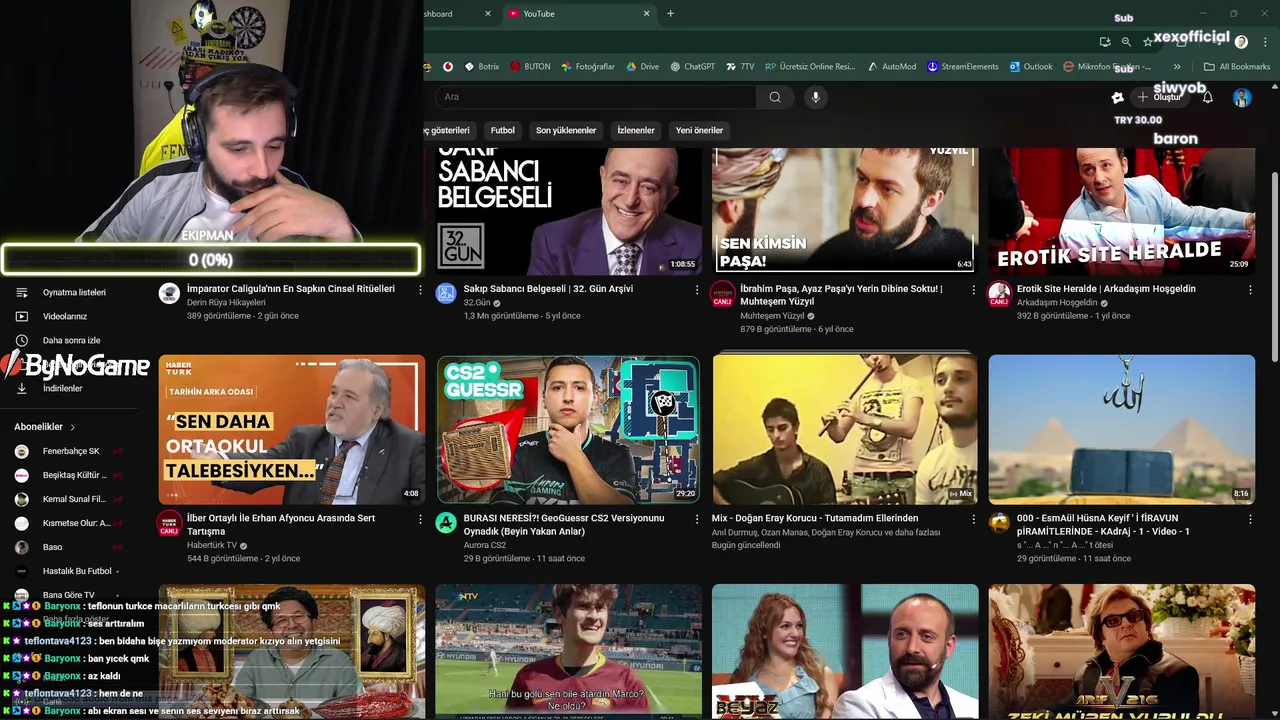Select the Futbol filter chip
Viewport: 1280px width, 720px height.
coord(503,130)
